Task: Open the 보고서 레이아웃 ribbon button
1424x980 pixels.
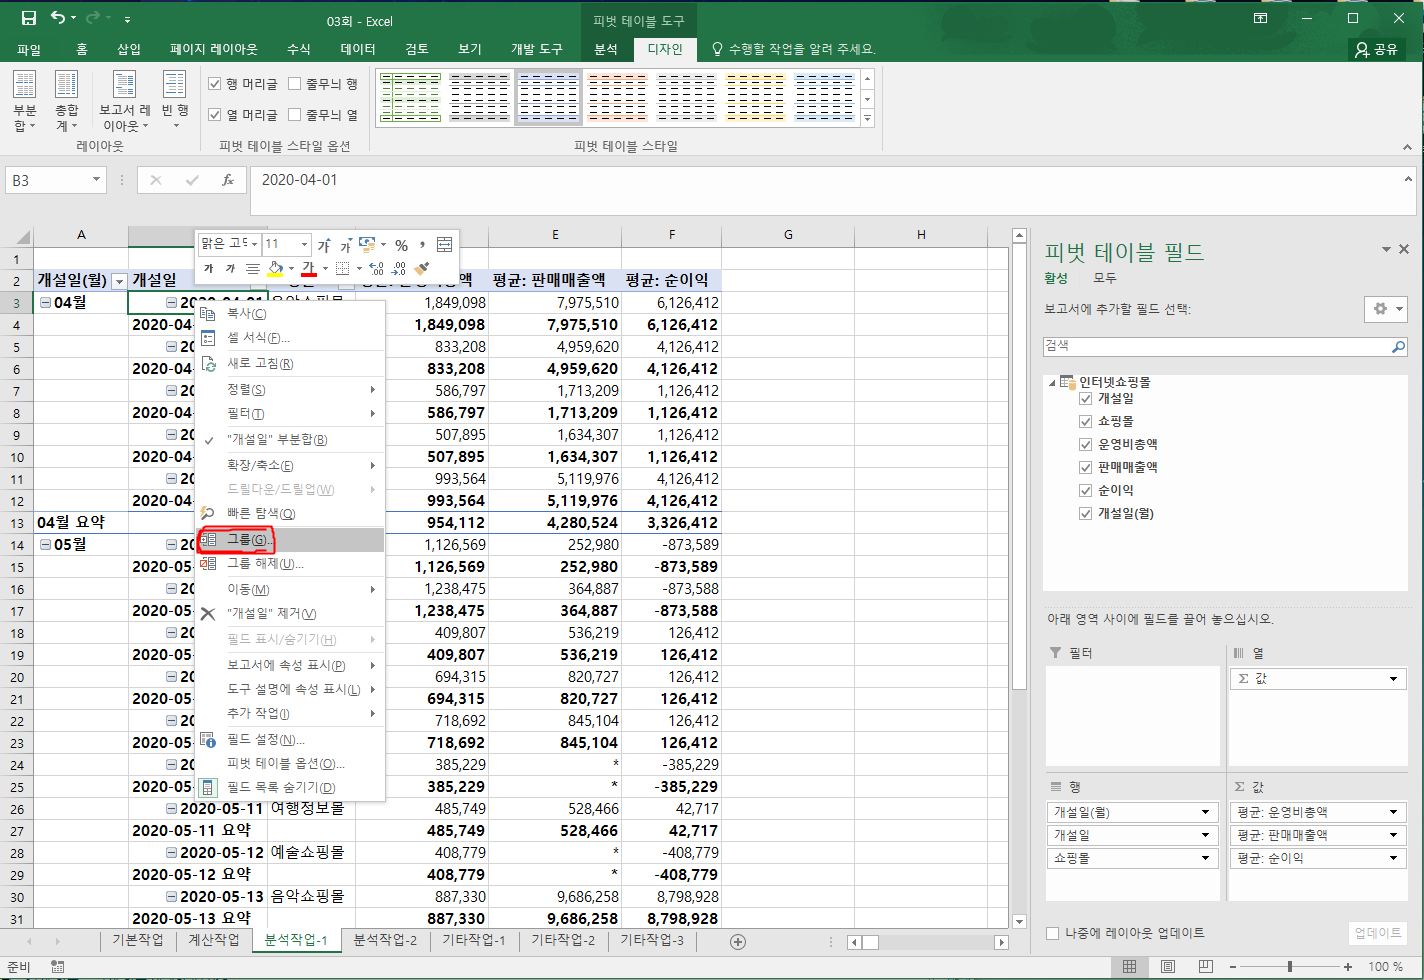Action: (125, 102)
